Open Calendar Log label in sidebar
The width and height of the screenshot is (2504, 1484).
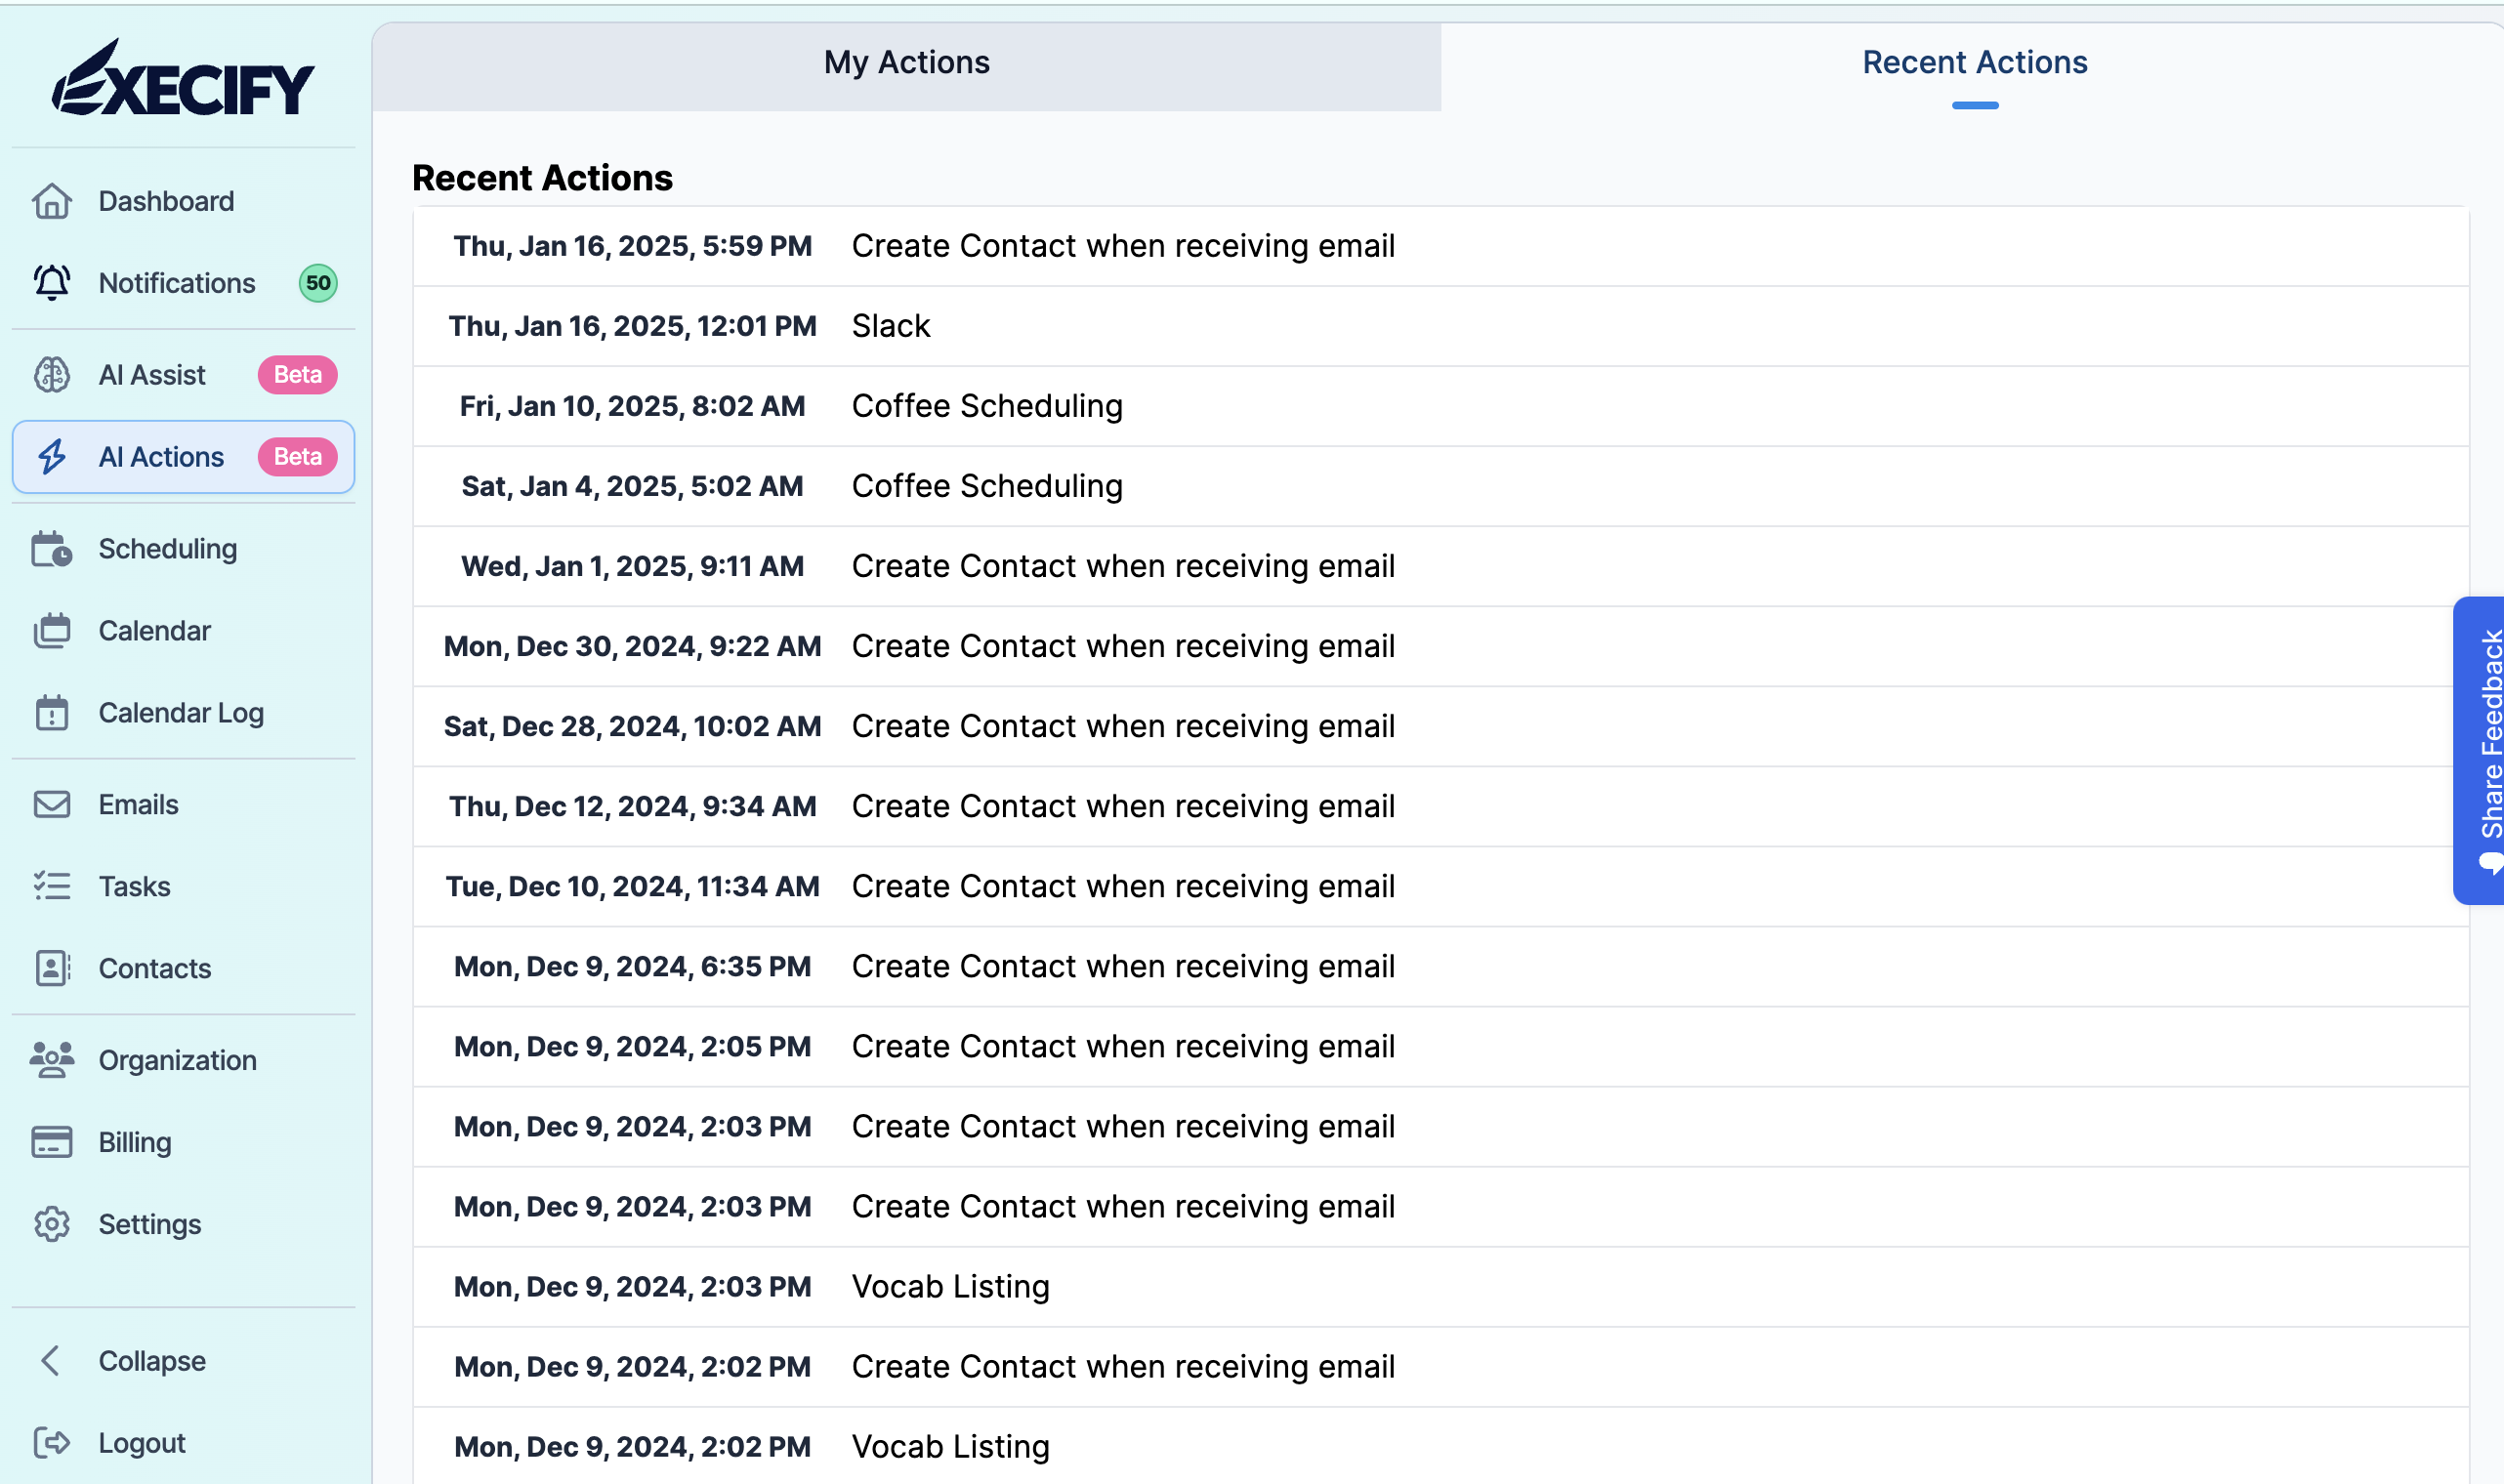pyautogui.click(x=181, y=713)
